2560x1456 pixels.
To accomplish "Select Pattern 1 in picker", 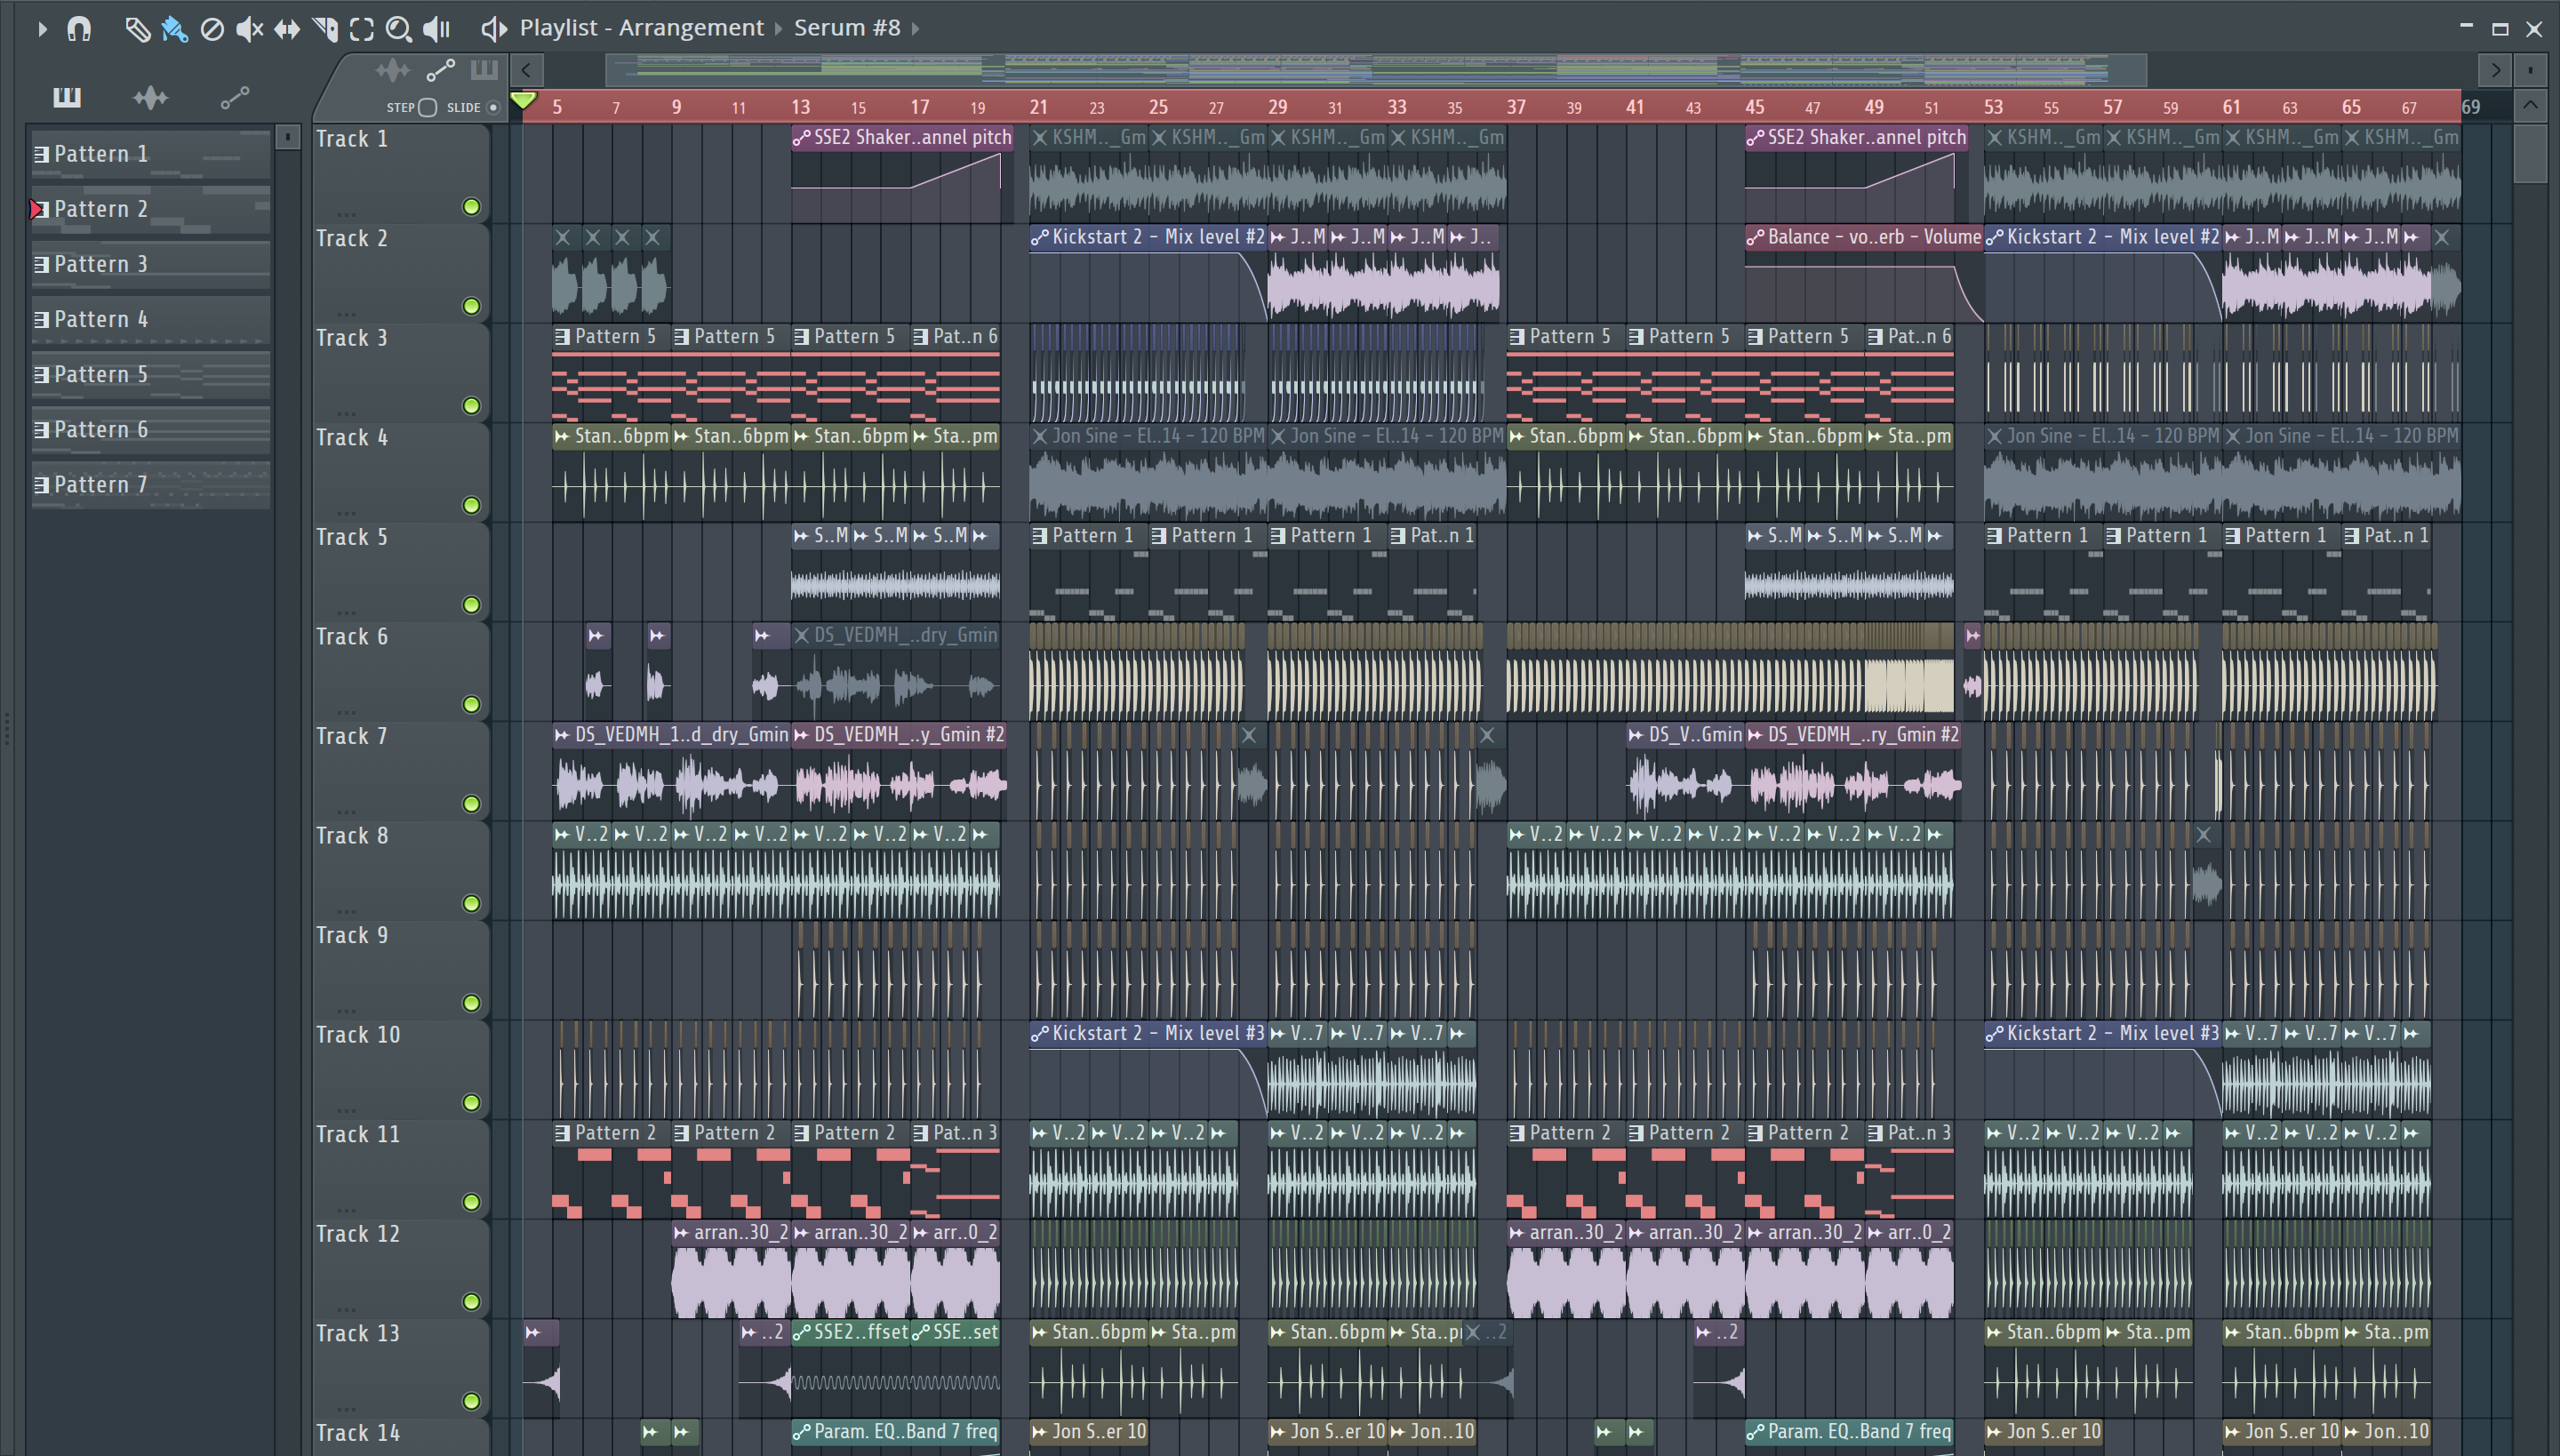I will click(151, 154).
